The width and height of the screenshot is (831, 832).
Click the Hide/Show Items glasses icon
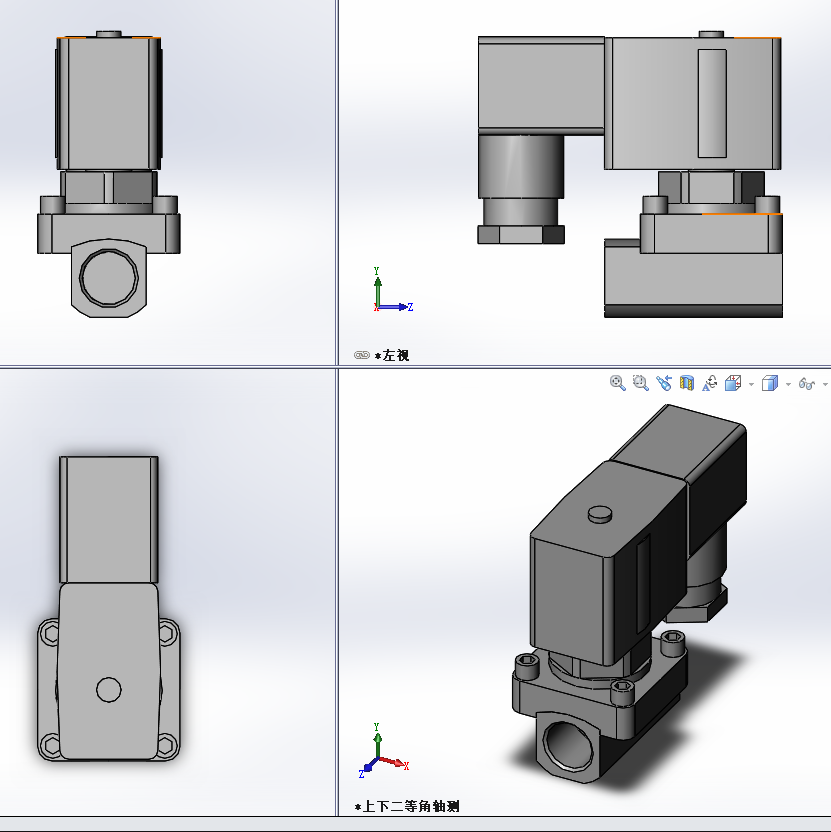(806, 384)
